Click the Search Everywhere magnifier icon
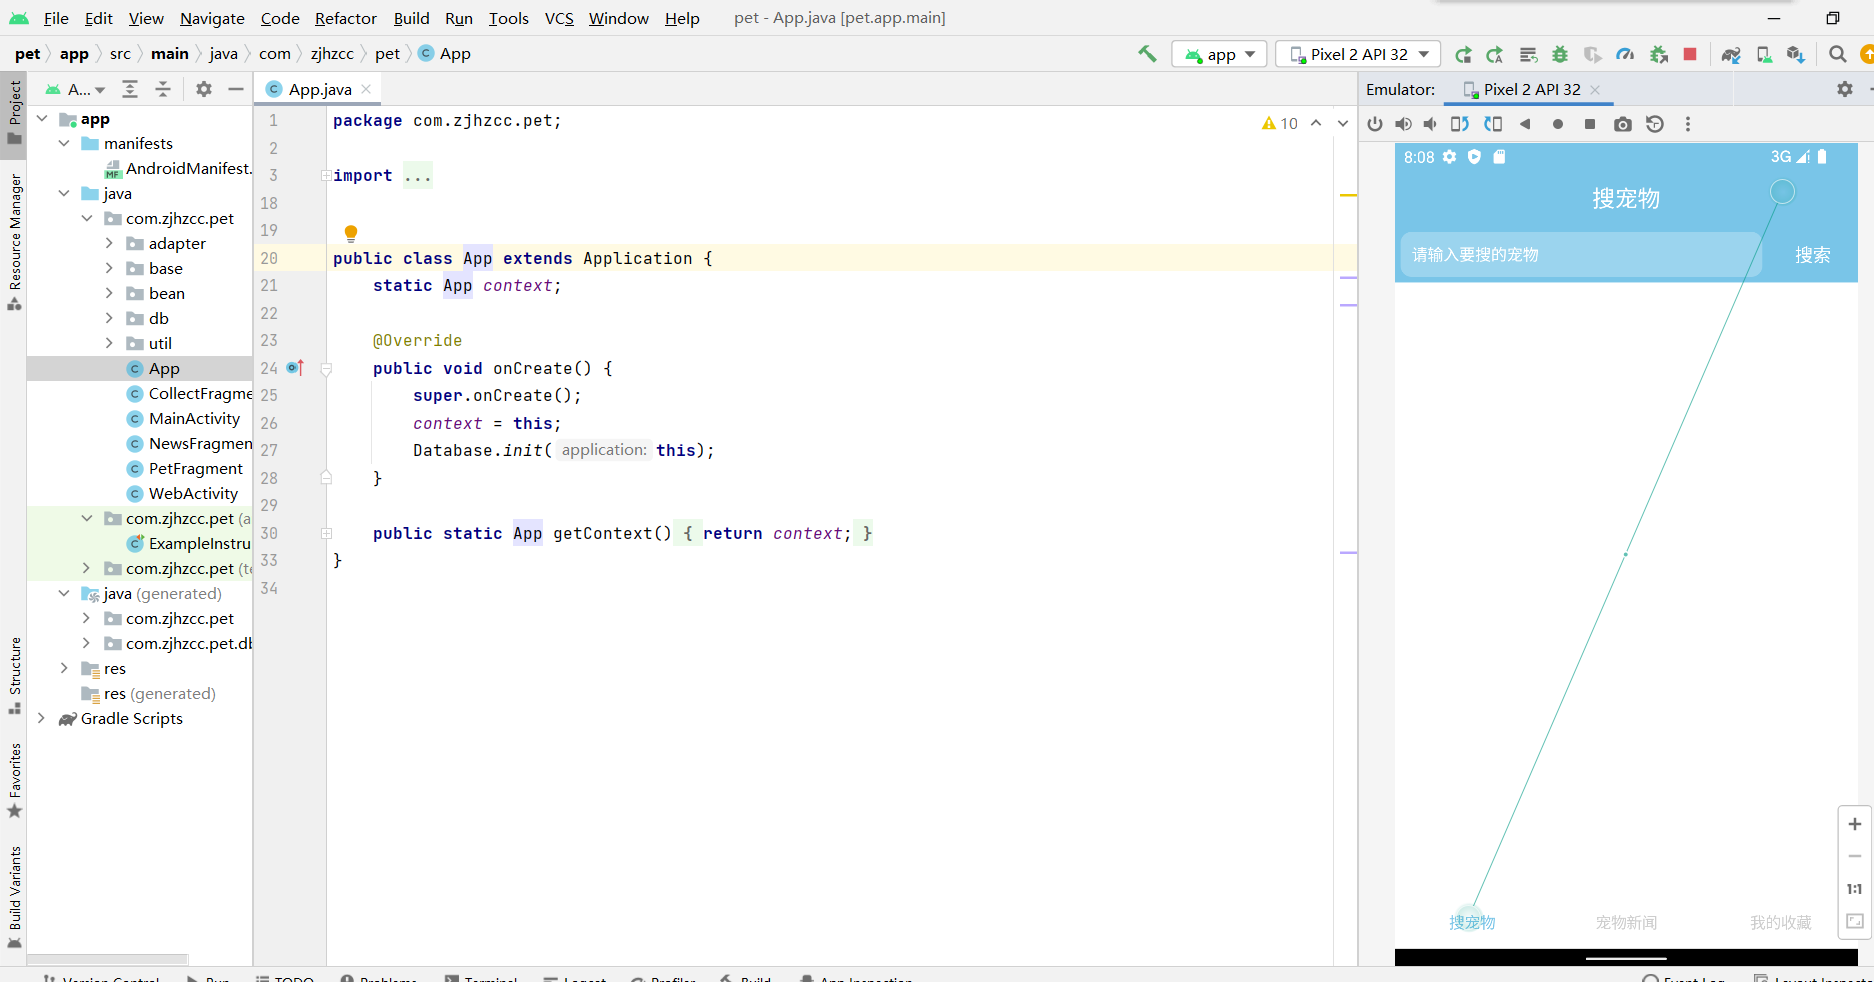This screenshot has width=1874, height=982. [1837, 54]
